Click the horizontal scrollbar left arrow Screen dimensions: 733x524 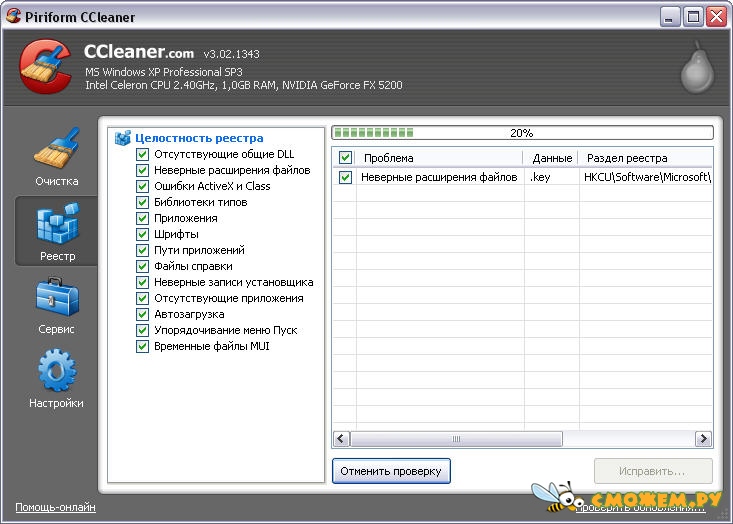point(341,439)
